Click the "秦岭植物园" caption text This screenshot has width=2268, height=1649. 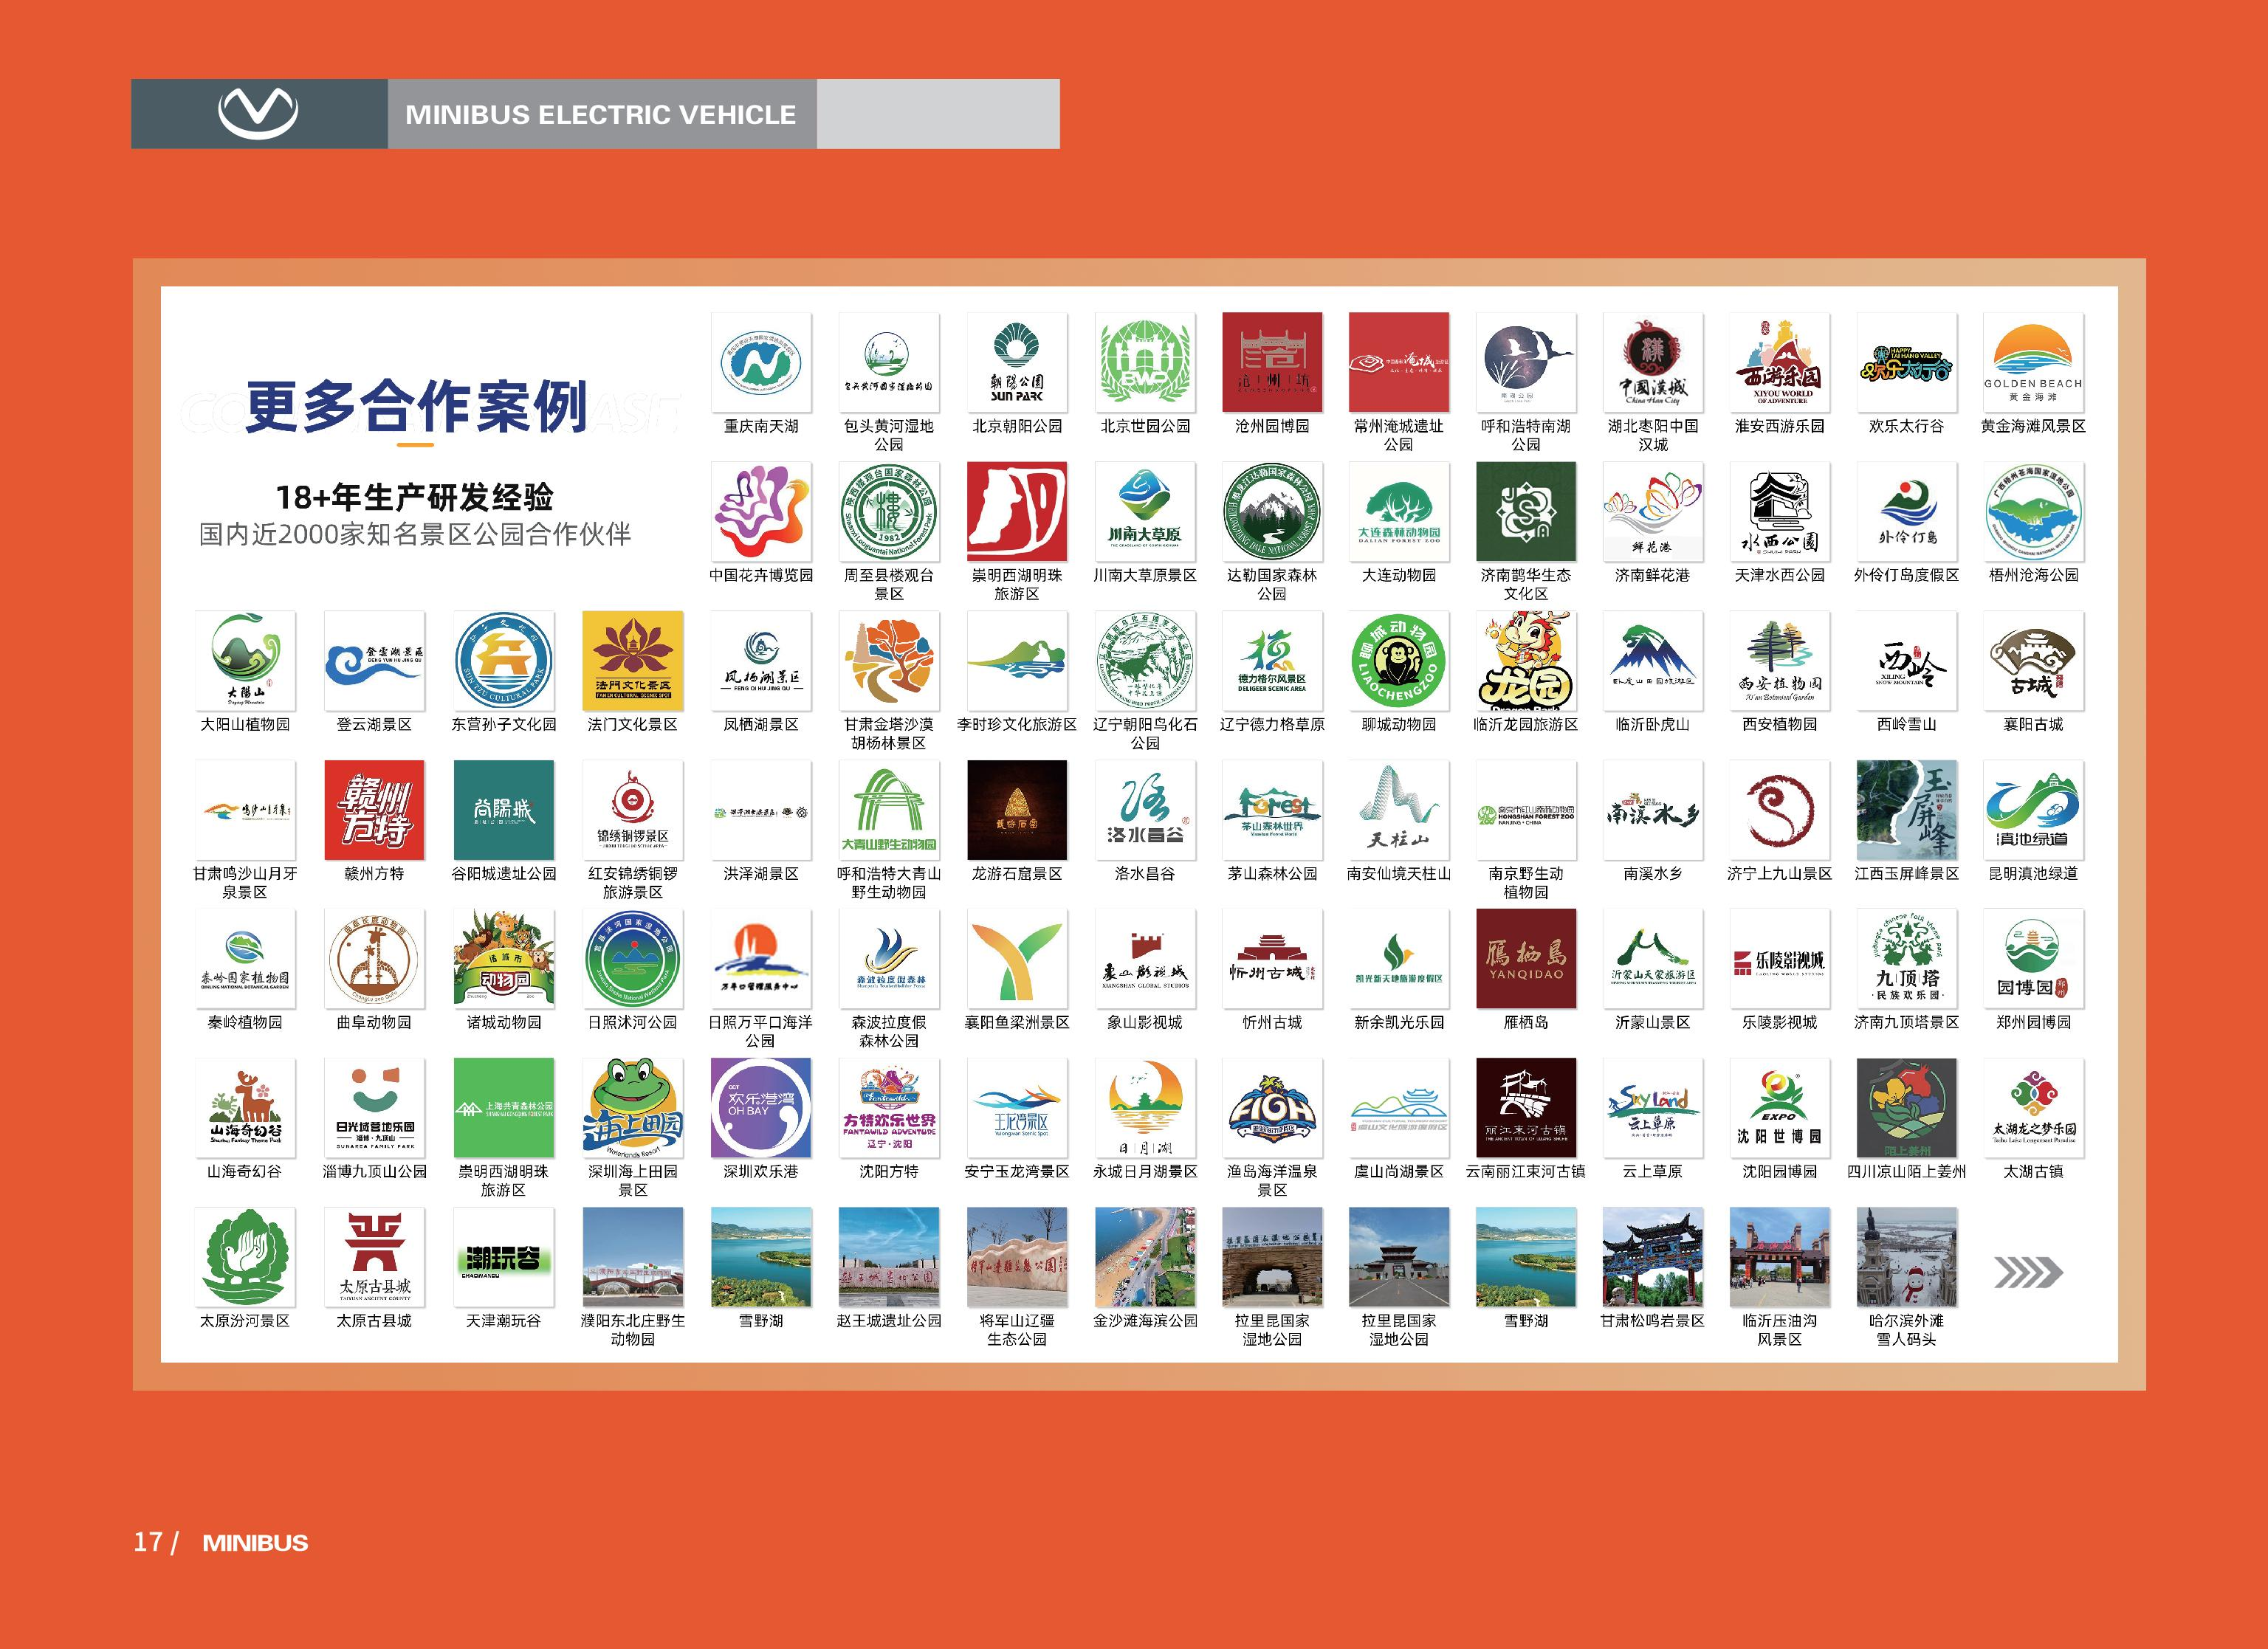tap(245, 1022)
